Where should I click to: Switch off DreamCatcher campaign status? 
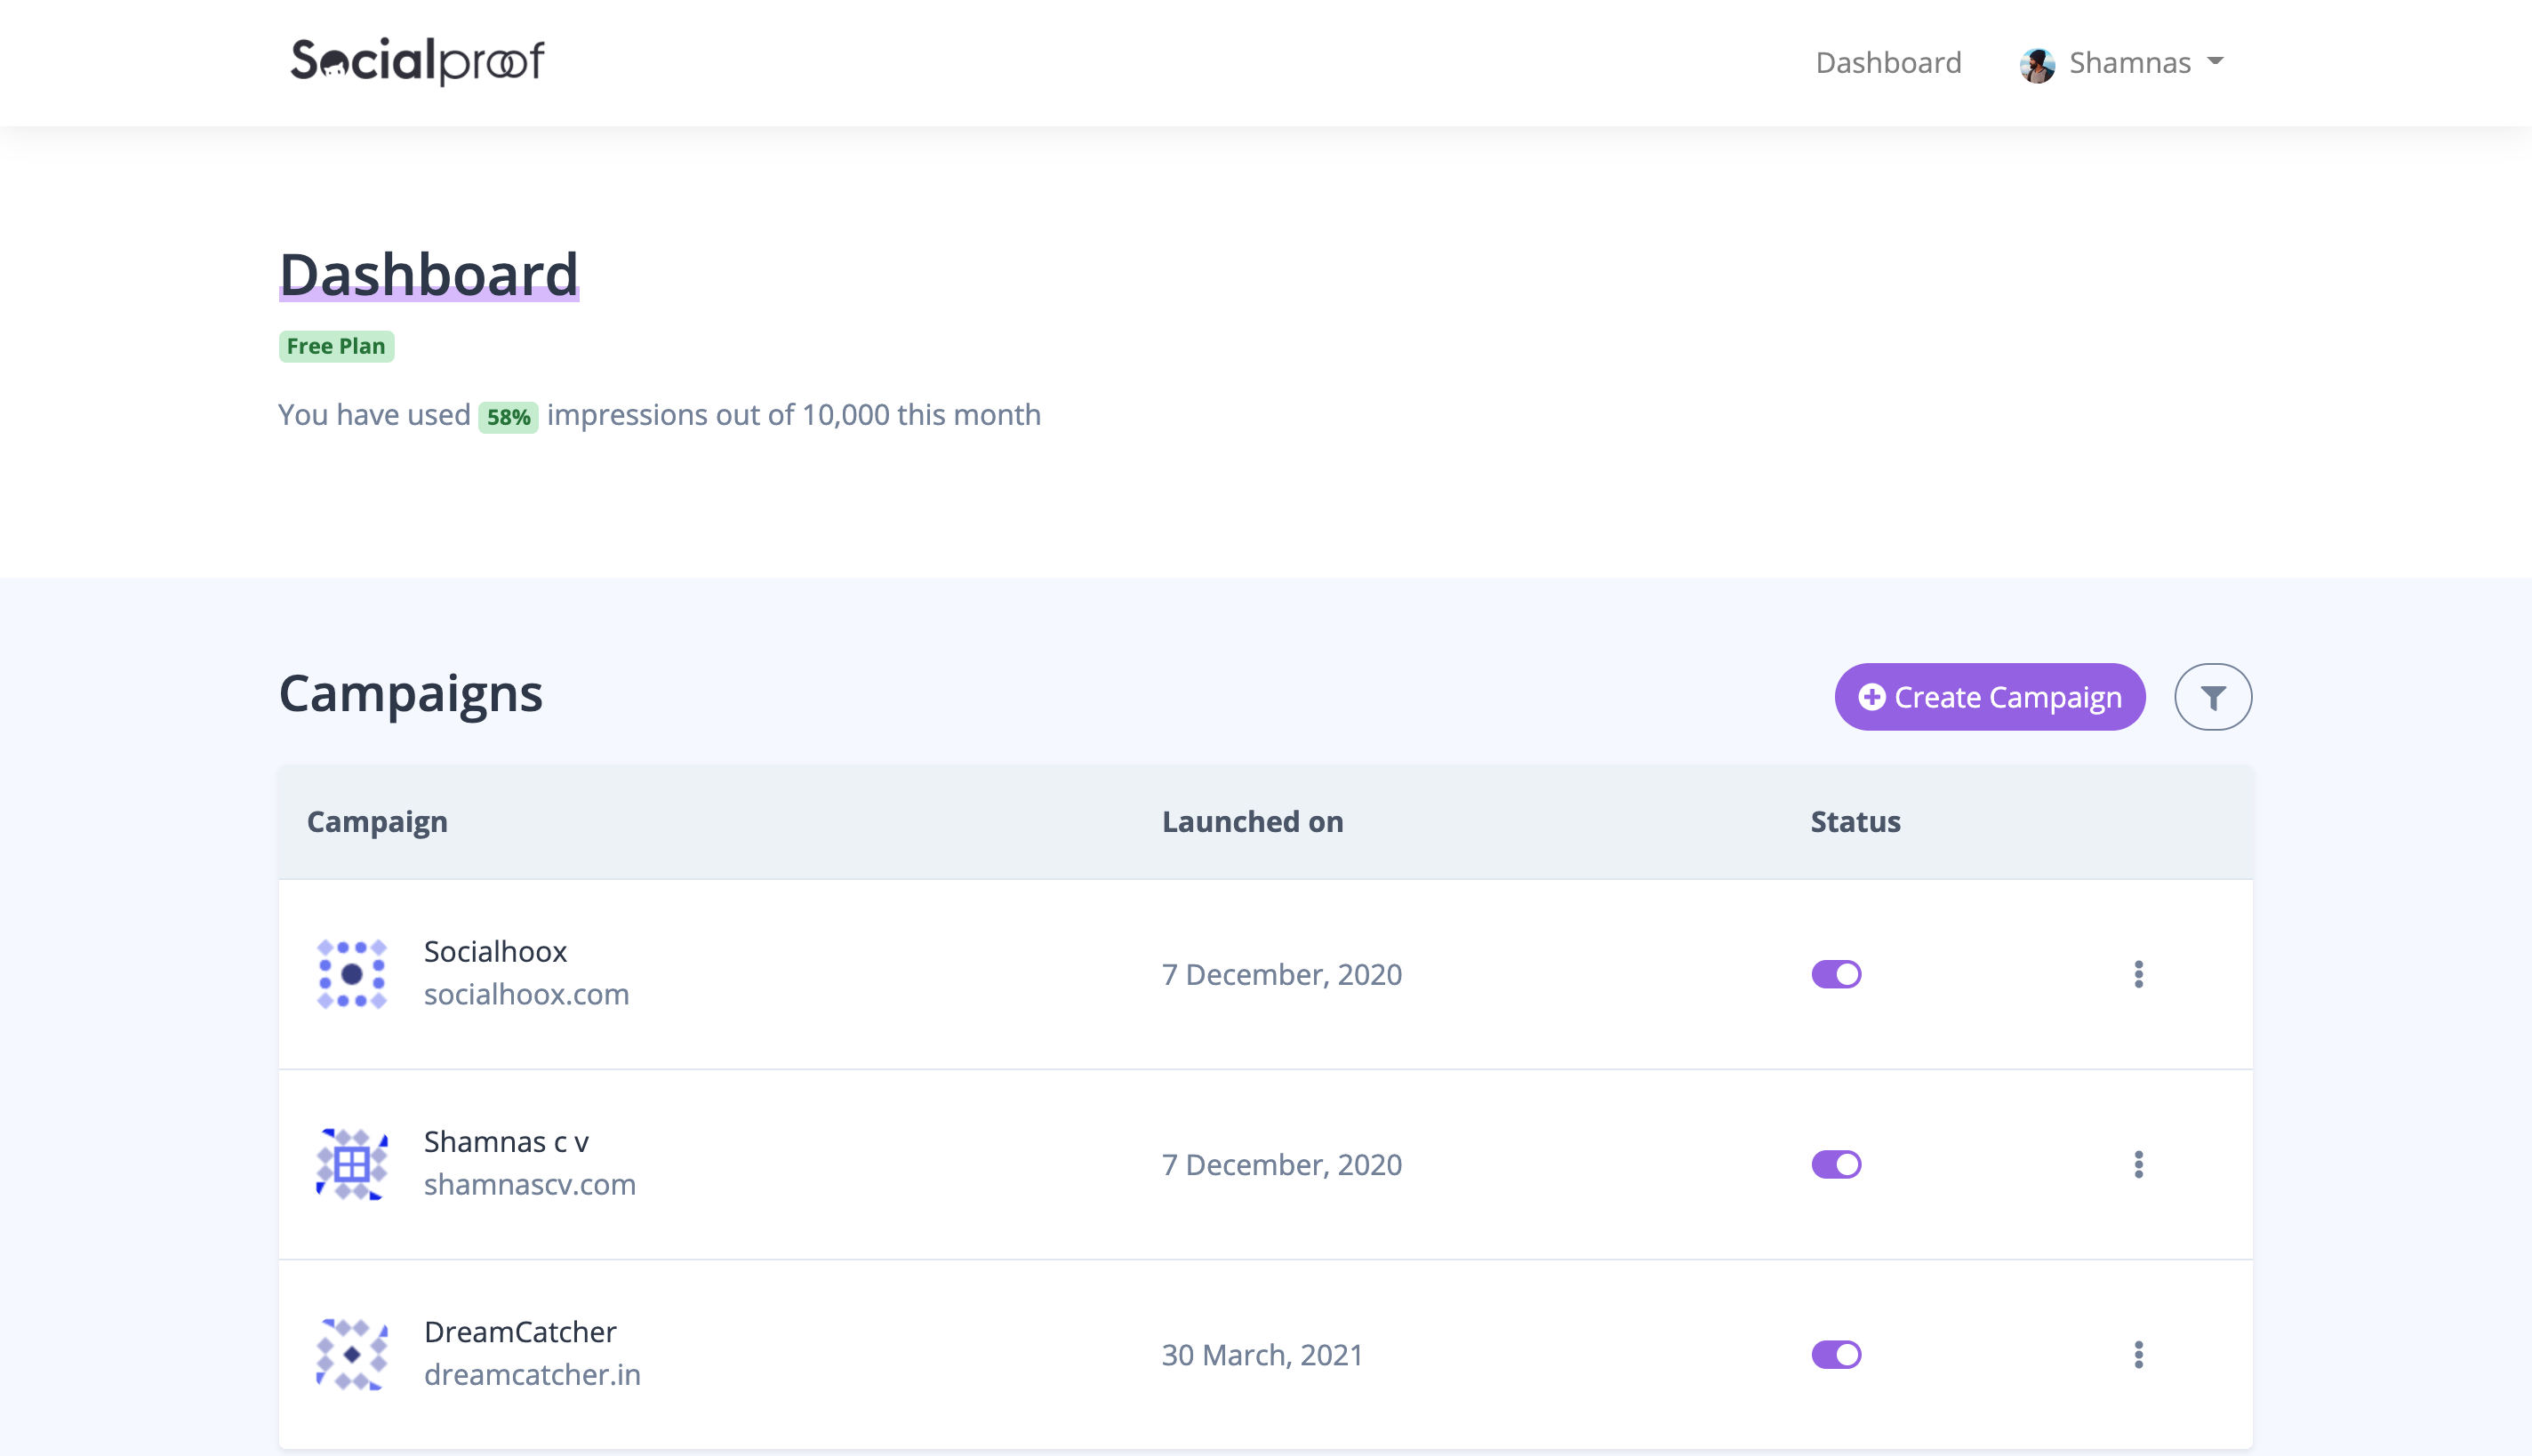click(1836, 1354)
